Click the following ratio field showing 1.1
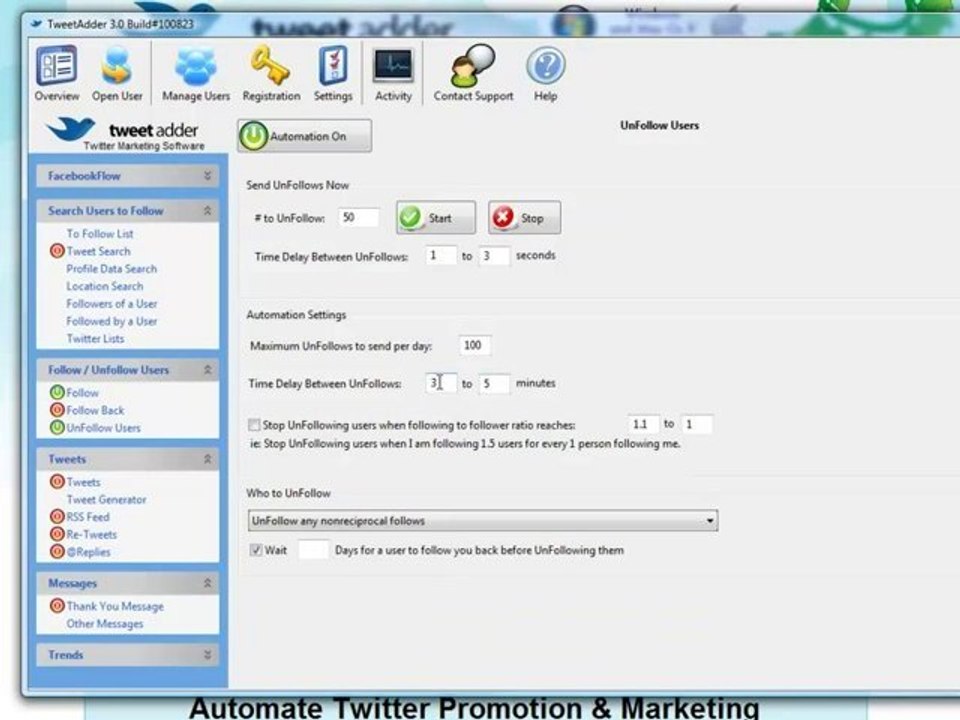Viewport: 960px width, 720px height. click(x=643, y=424)
